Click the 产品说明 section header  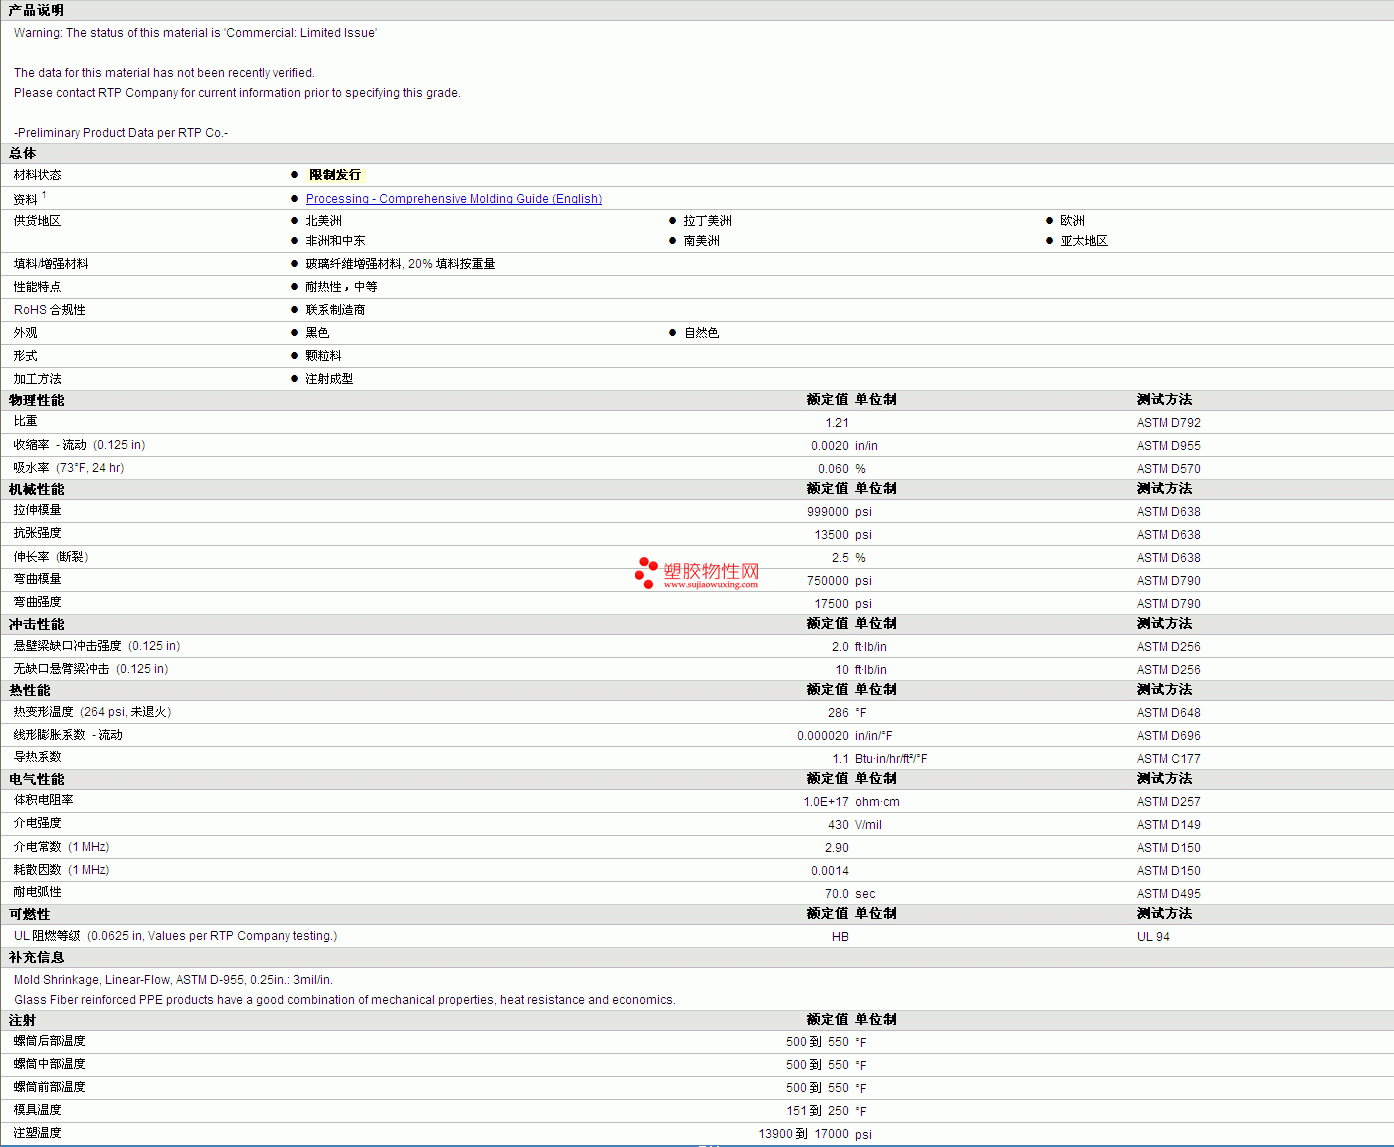36,10
